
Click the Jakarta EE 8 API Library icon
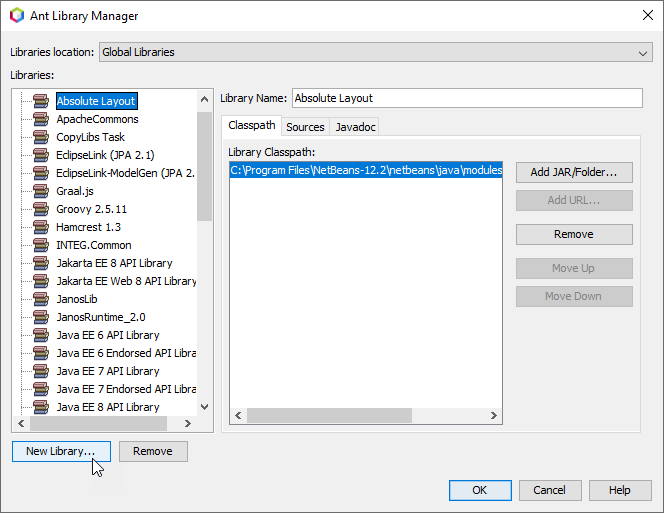coord(41,263)
